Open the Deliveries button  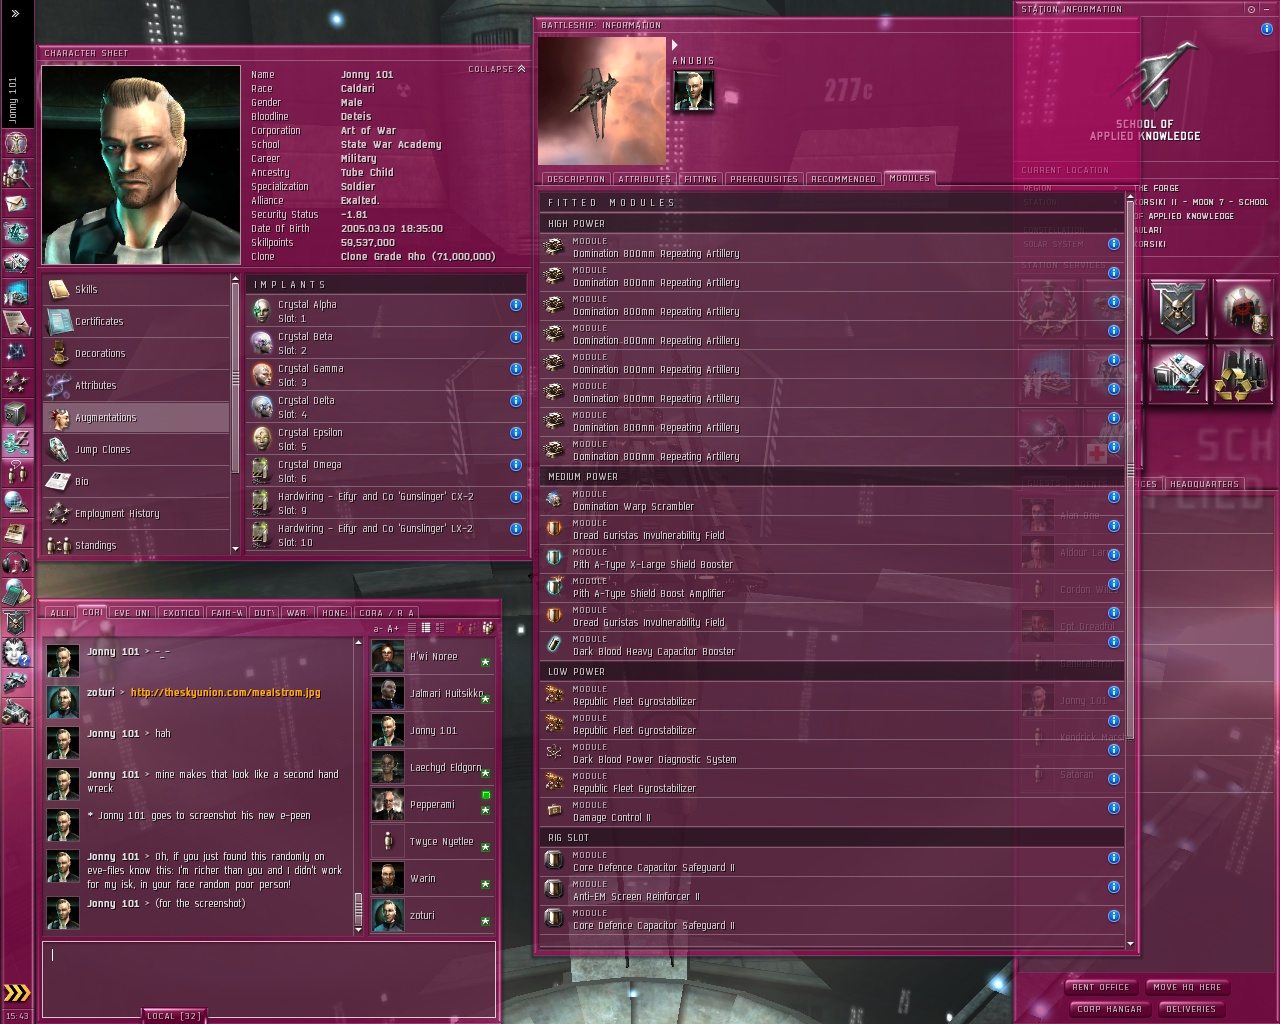[x=1191, y=1009]
